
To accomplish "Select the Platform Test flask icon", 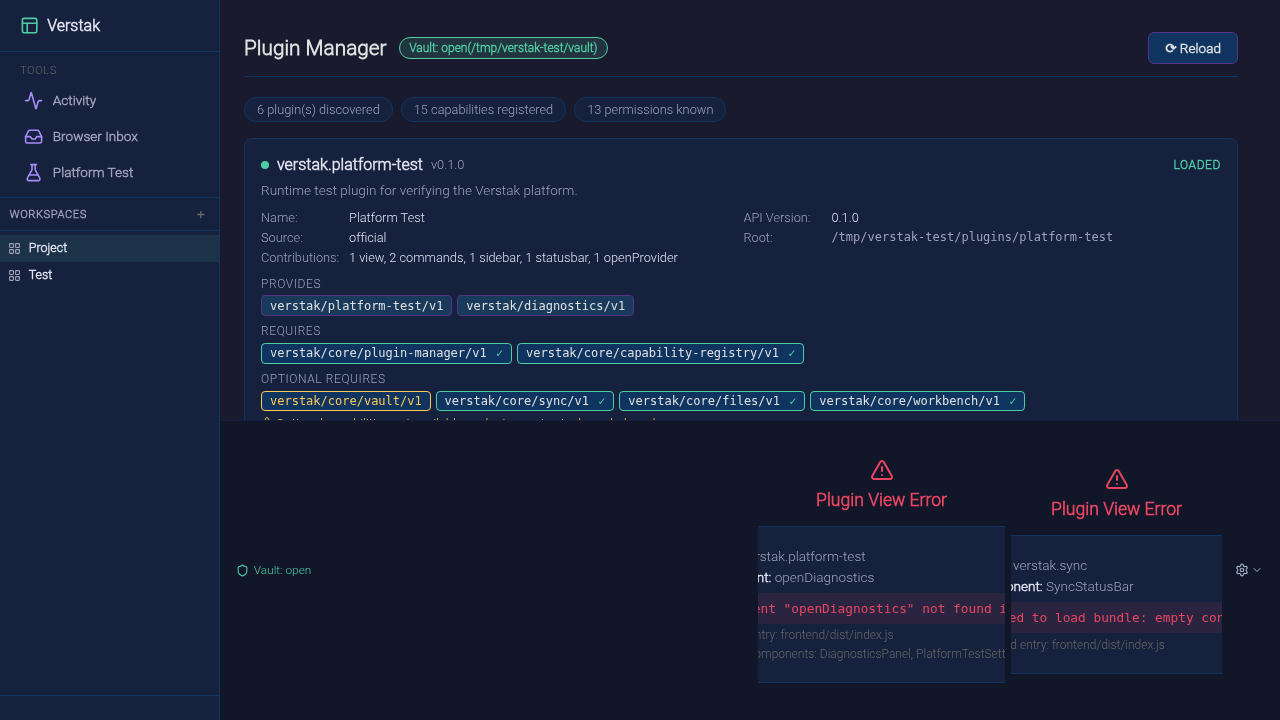I will tap(34, 172).
